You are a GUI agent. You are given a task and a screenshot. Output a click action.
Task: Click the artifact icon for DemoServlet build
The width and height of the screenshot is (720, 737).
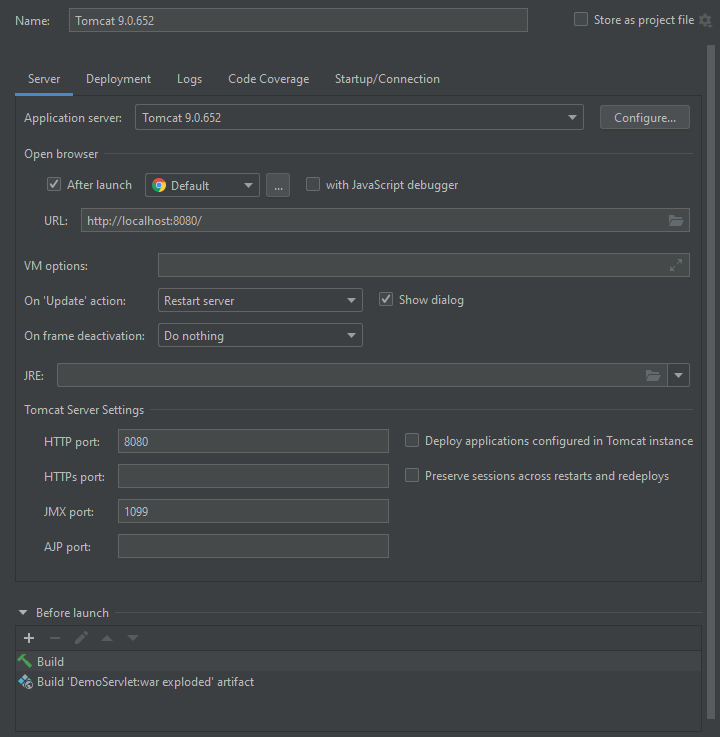[25, 682]
